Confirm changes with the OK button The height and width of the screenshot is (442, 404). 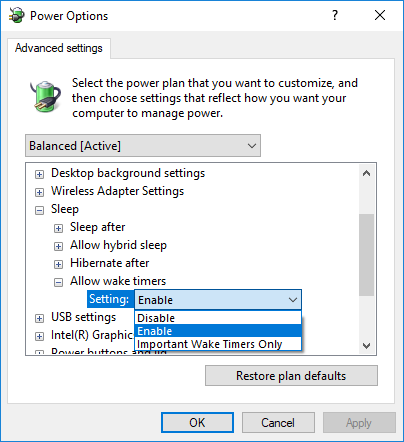(197, 423)
